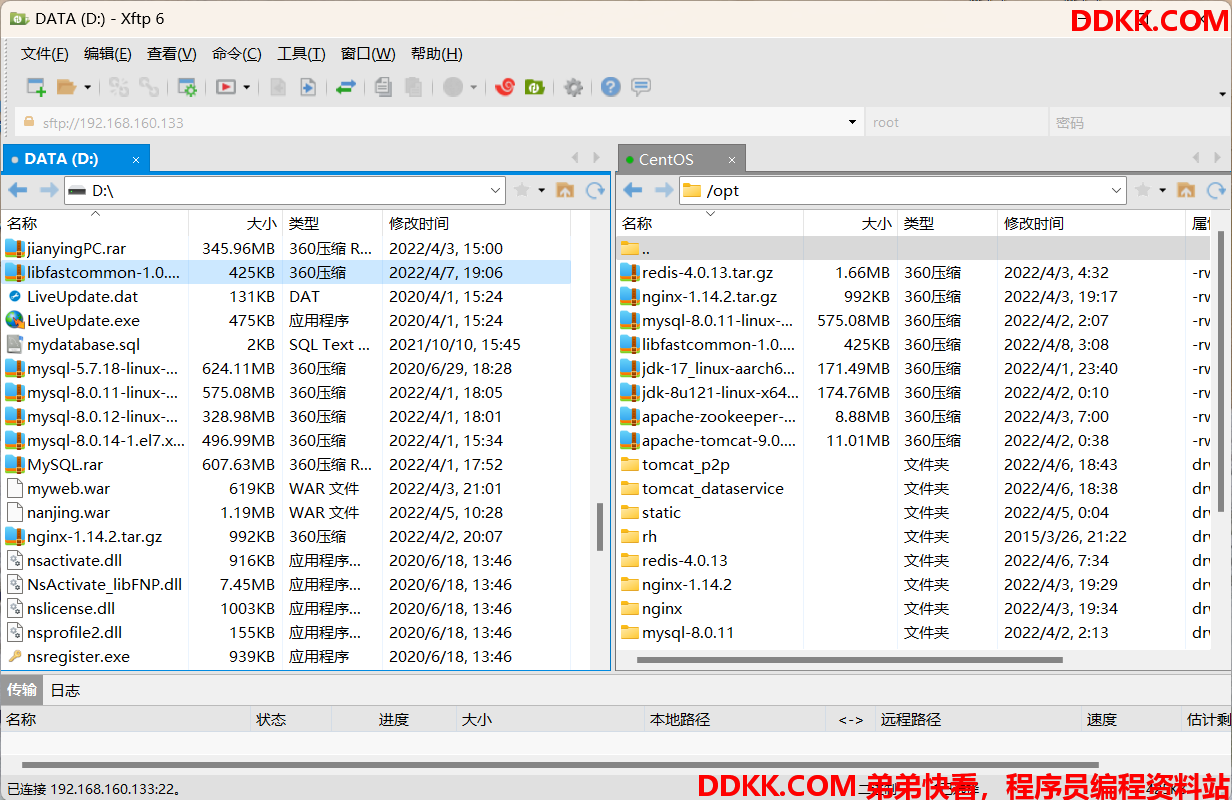Go to home folder in the local pane
Image resolution: width=1232 pixels, height=800 pixels.
point(565,190)
